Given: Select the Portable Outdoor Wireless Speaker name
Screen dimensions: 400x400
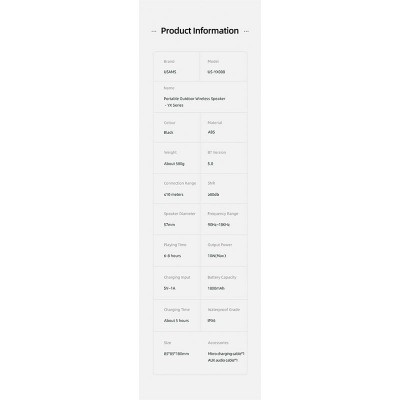Looking at the screenshot, I should click(x=194, y=102).
